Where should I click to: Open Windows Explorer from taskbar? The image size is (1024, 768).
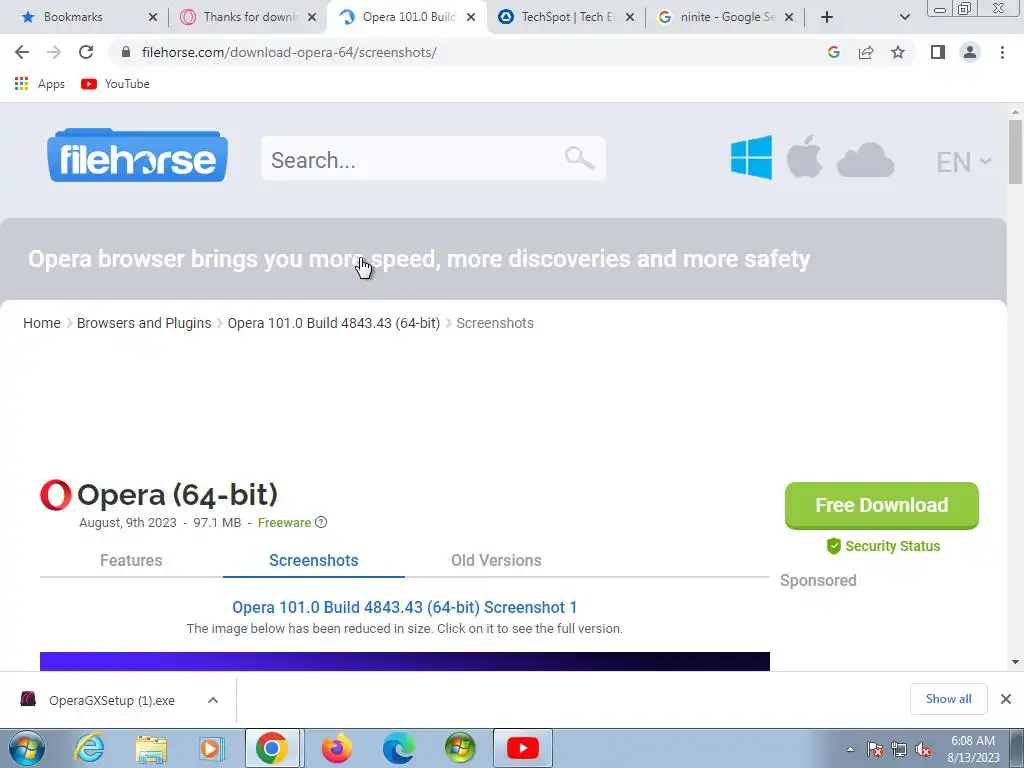[152, 748]
